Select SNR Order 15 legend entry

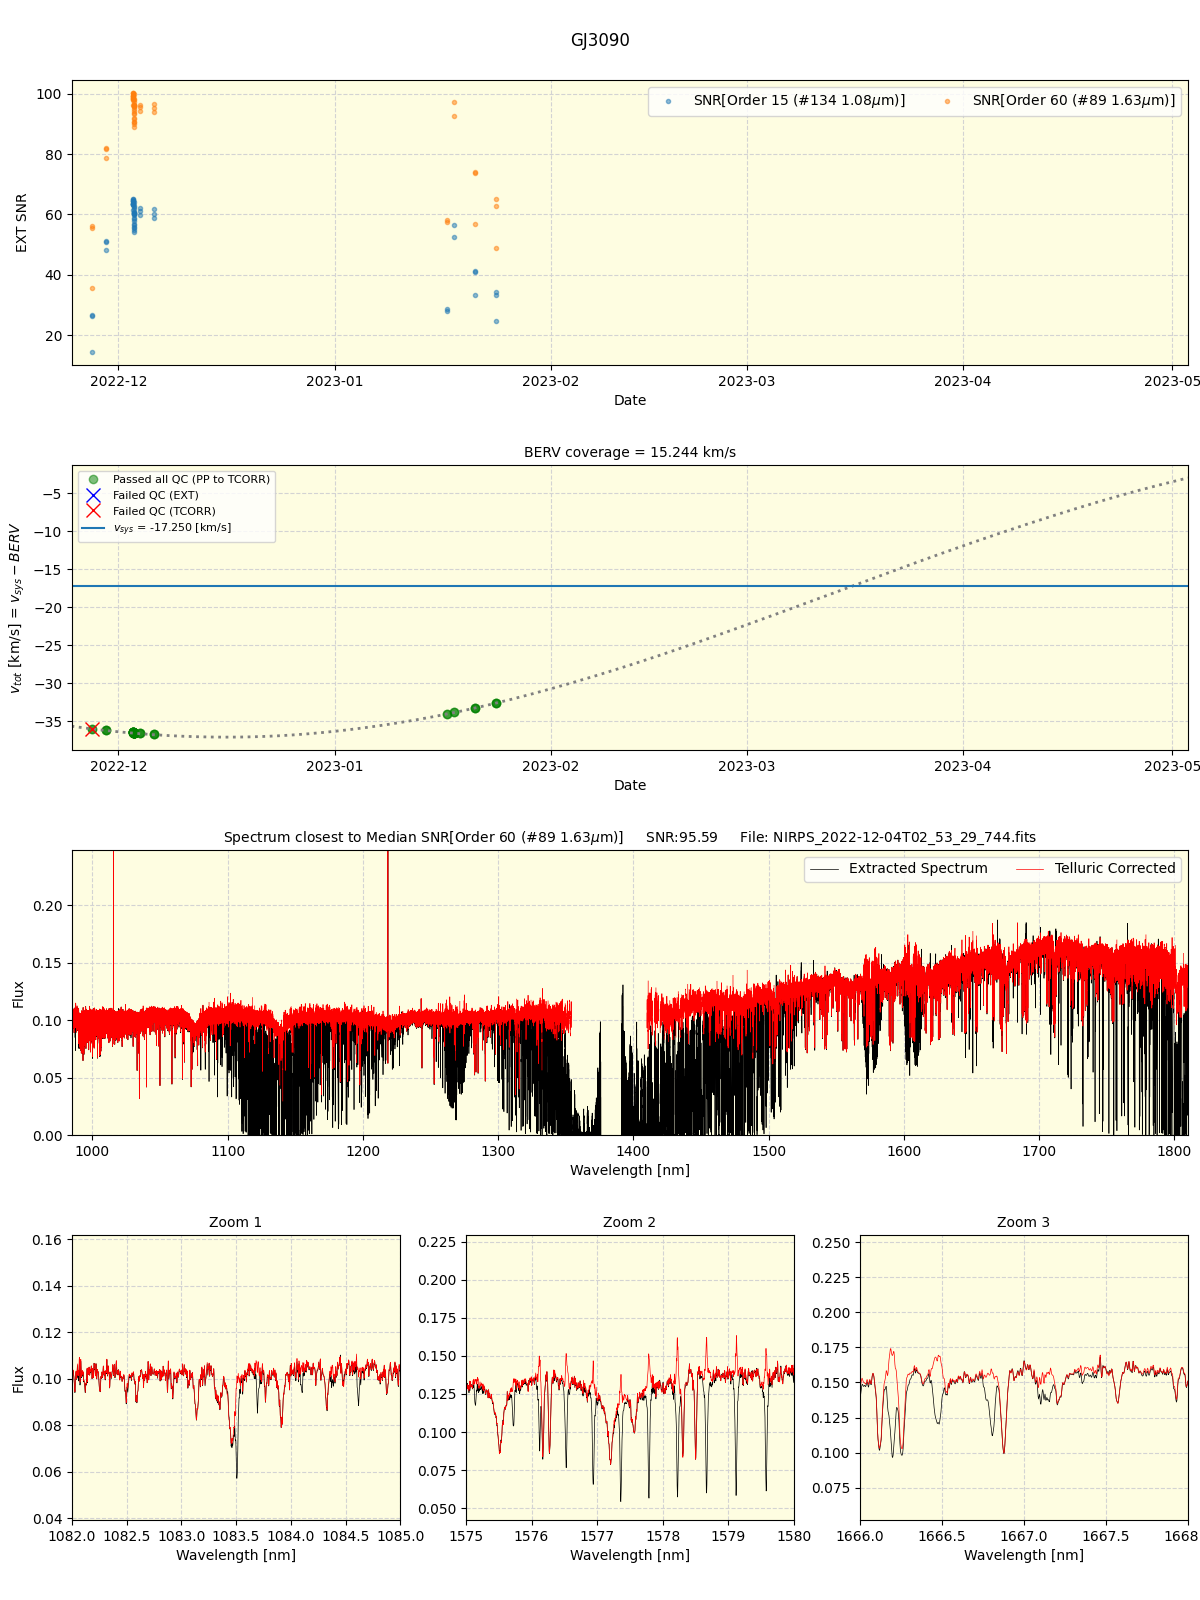[x=786, y=101]
